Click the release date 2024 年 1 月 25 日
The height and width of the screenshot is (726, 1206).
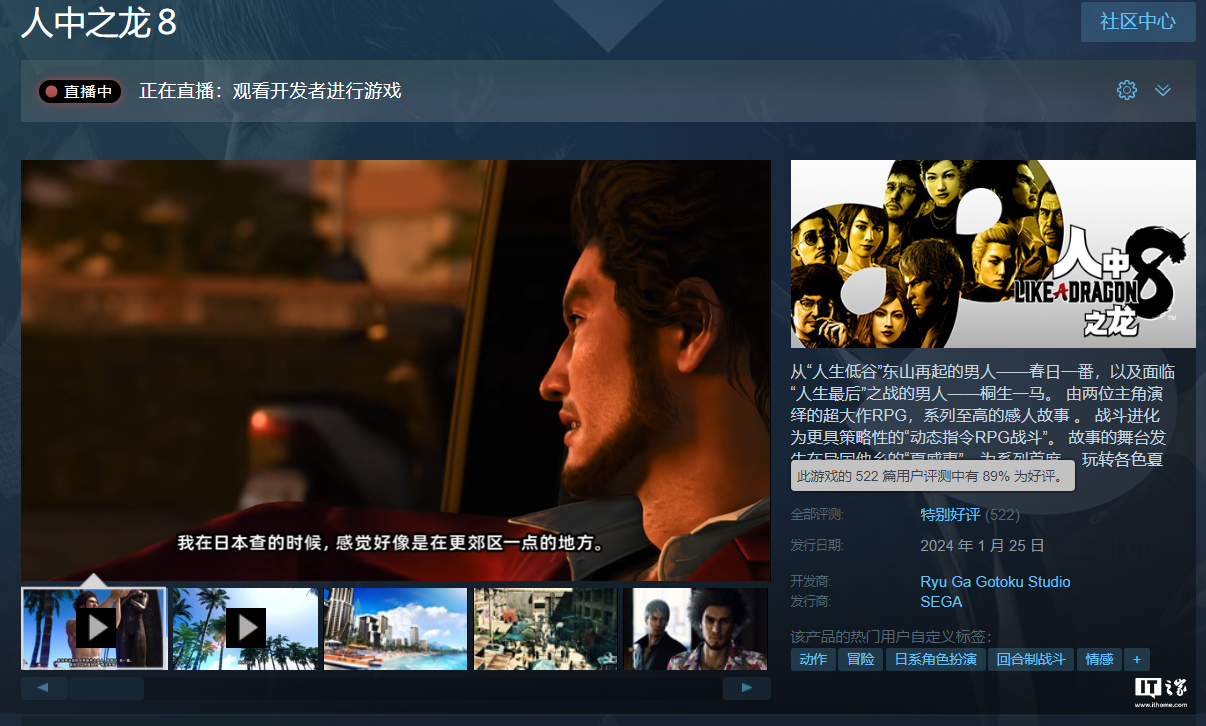click(982, 546)
